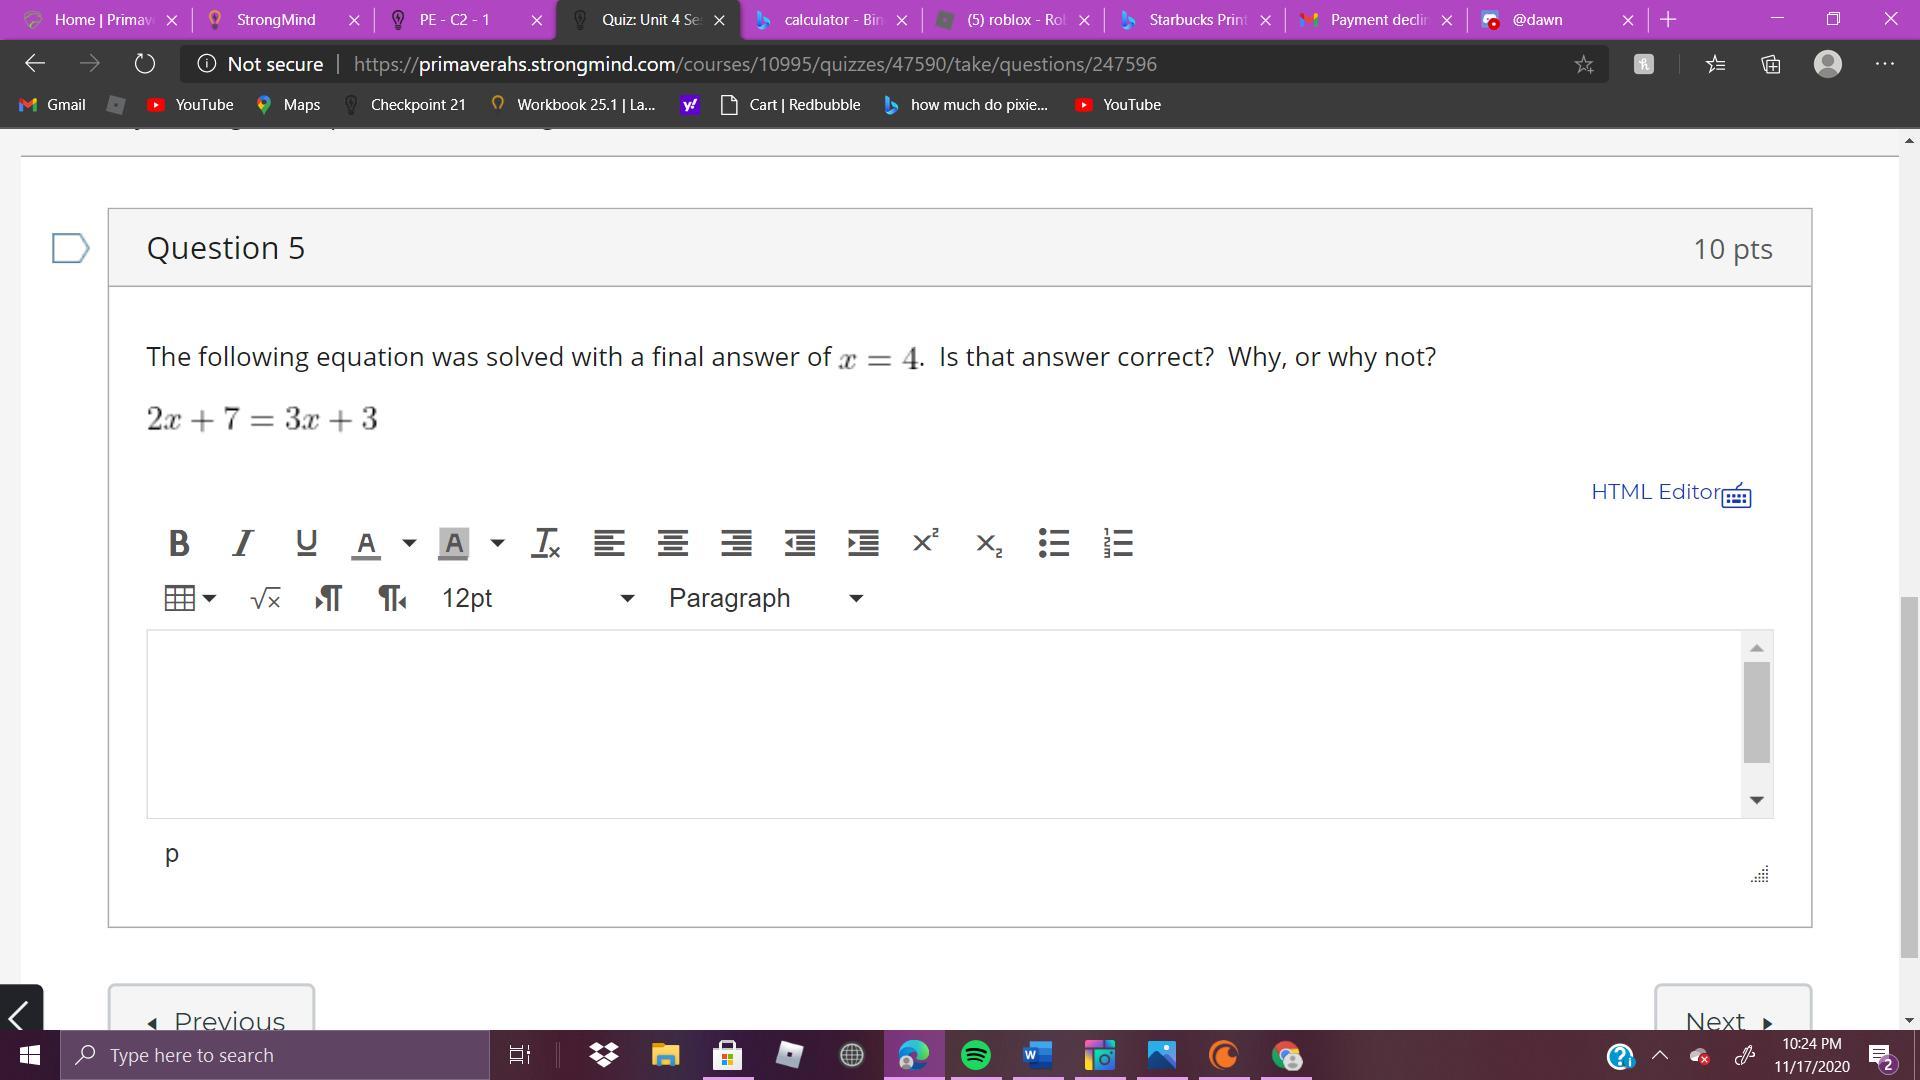Go to the Next question
The image size is (1920, 1080).
pyautogui.click(x=1731, y=1018)
